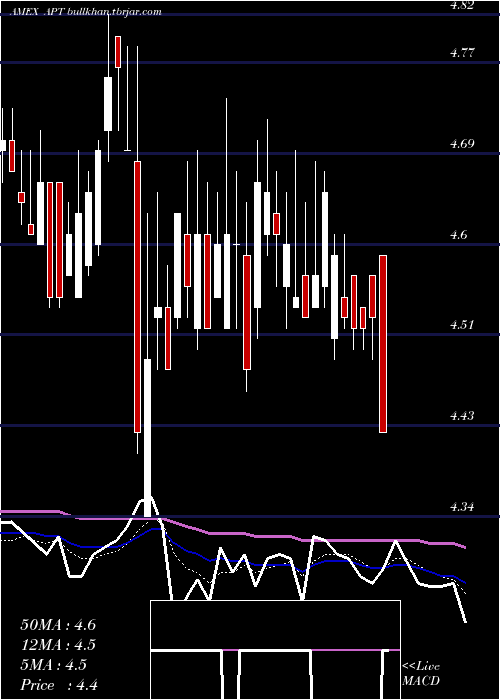Click the 50MA : 4.6 reading
Screen dimensions: 500x700
pyautogui.click(x=58, y=625)
